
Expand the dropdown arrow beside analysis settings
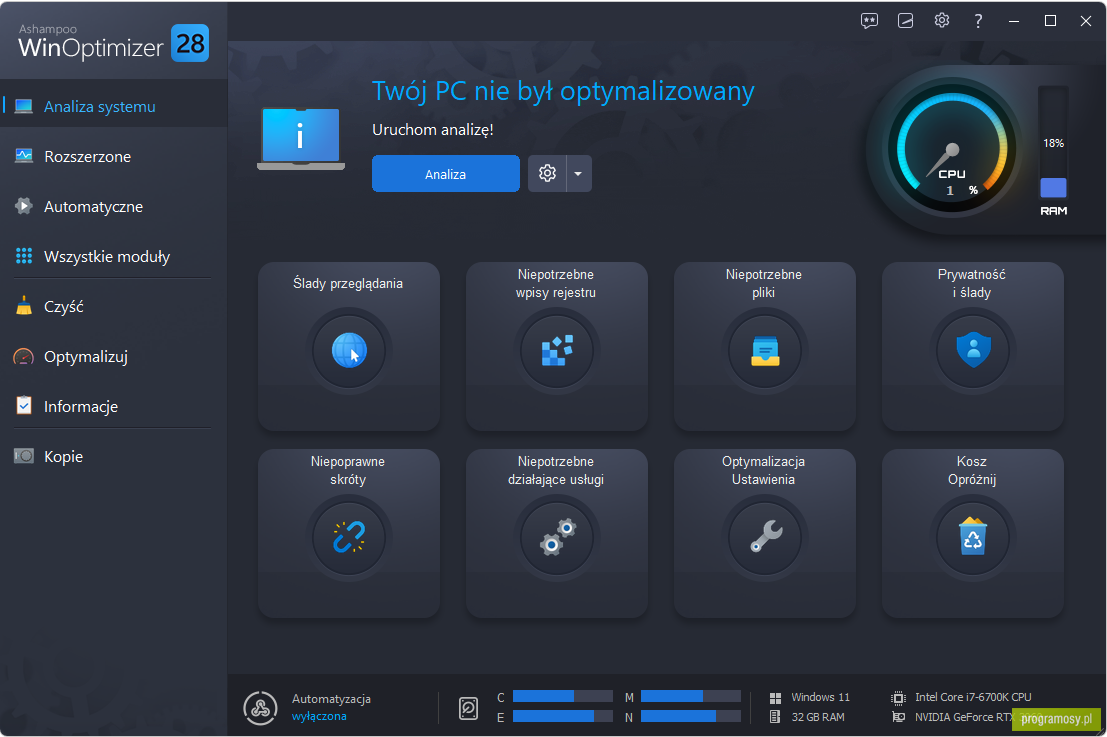click(579, 174)
